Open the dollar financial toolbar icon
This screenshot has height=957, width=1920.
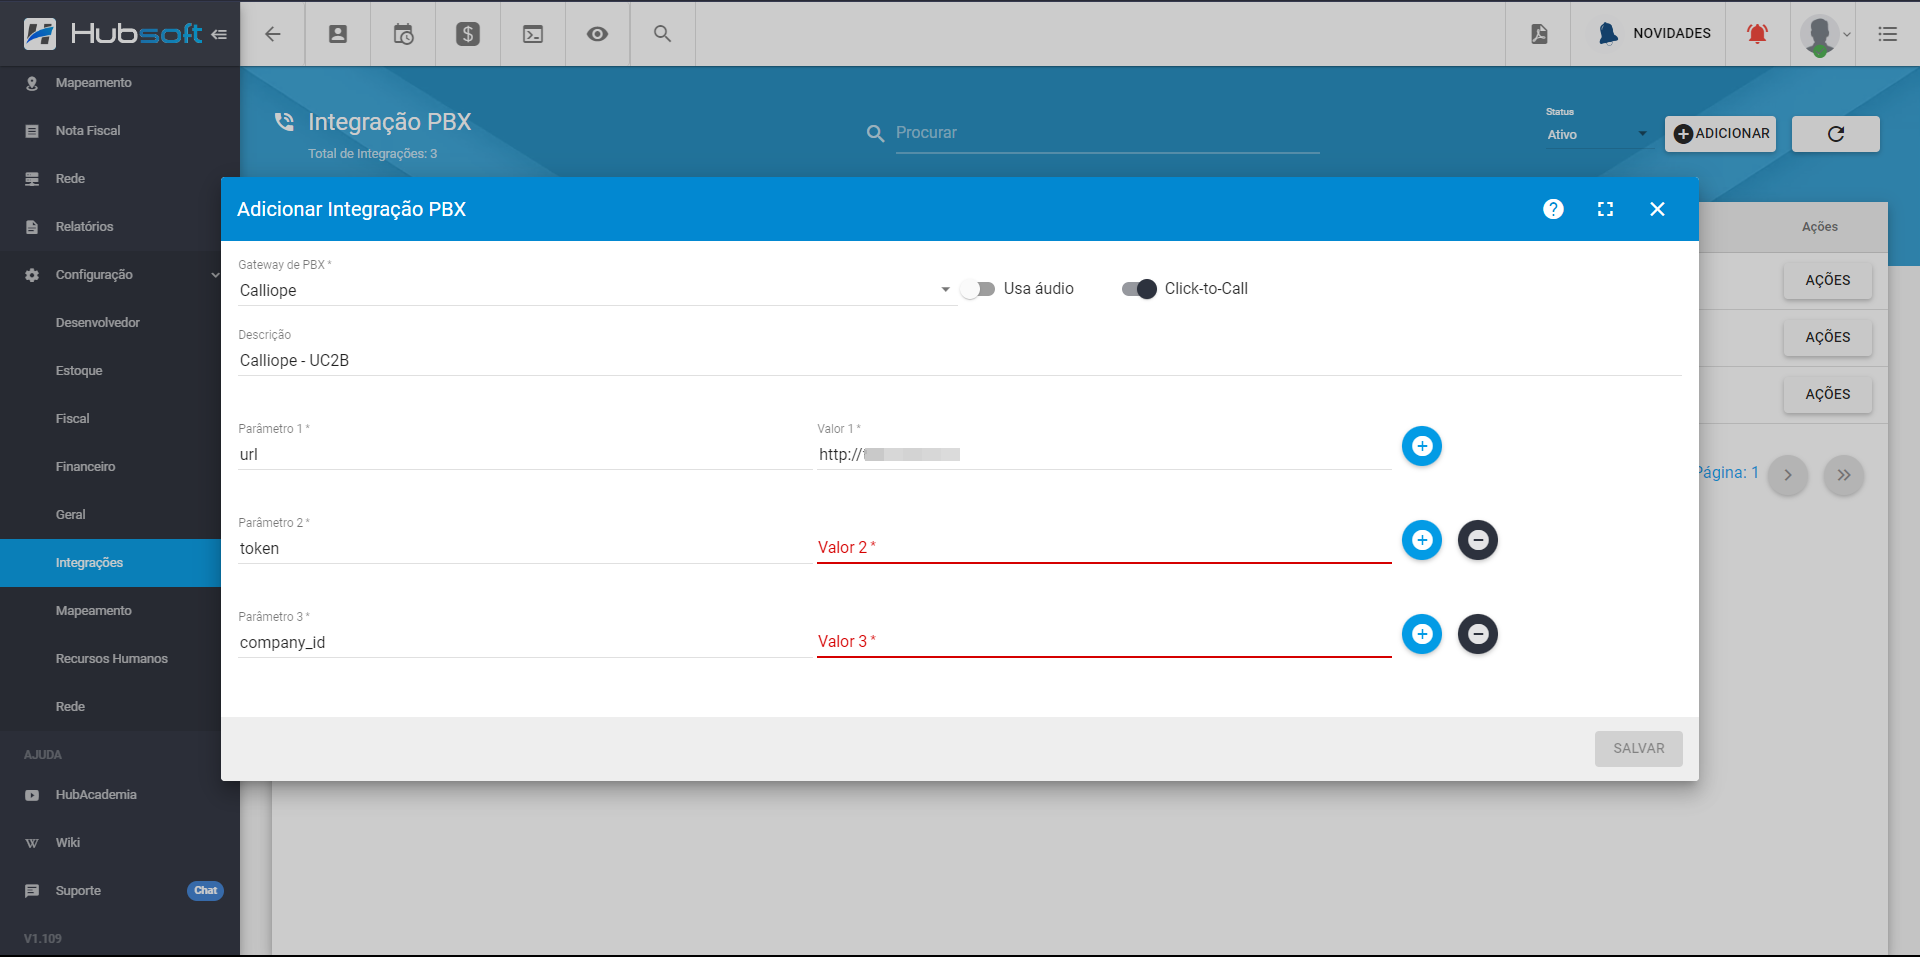(x=468, y=34)
